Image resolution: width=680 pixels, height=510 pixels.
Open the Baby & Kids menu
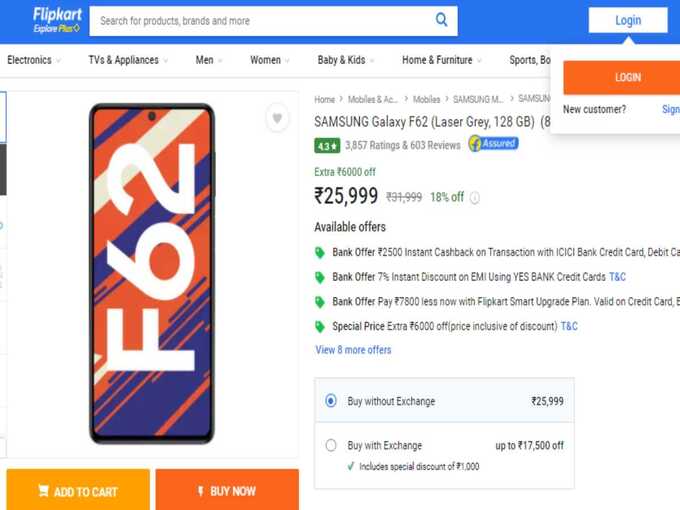point(346,60)
